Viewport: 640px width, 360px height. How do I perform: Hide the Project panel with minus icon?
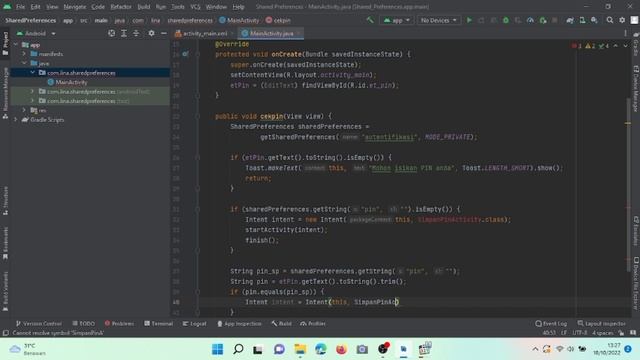point(164,33)
